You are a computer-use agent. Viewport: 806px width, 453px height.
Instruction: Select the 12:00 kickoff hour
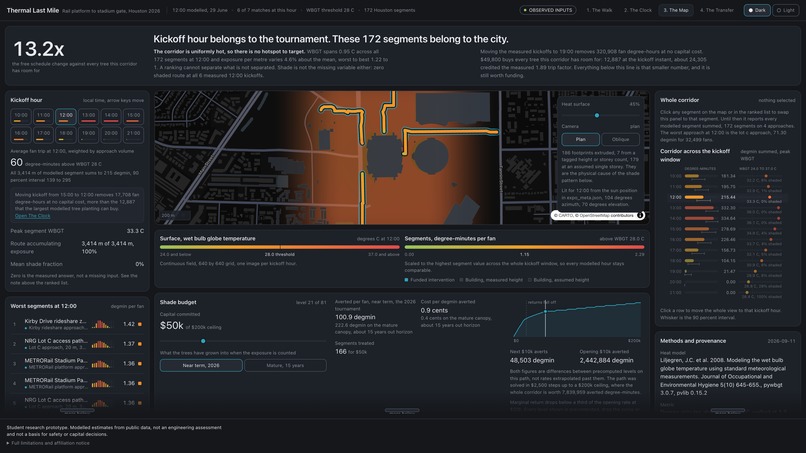coord(66,117)
